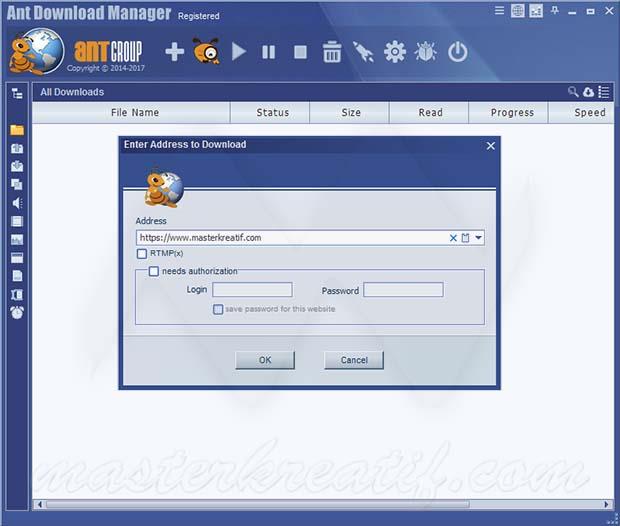The width and height of the screenshot is (620, 526).
Task: Click the plus Add Download toolbar icon
Action: [x=174, y=52]
